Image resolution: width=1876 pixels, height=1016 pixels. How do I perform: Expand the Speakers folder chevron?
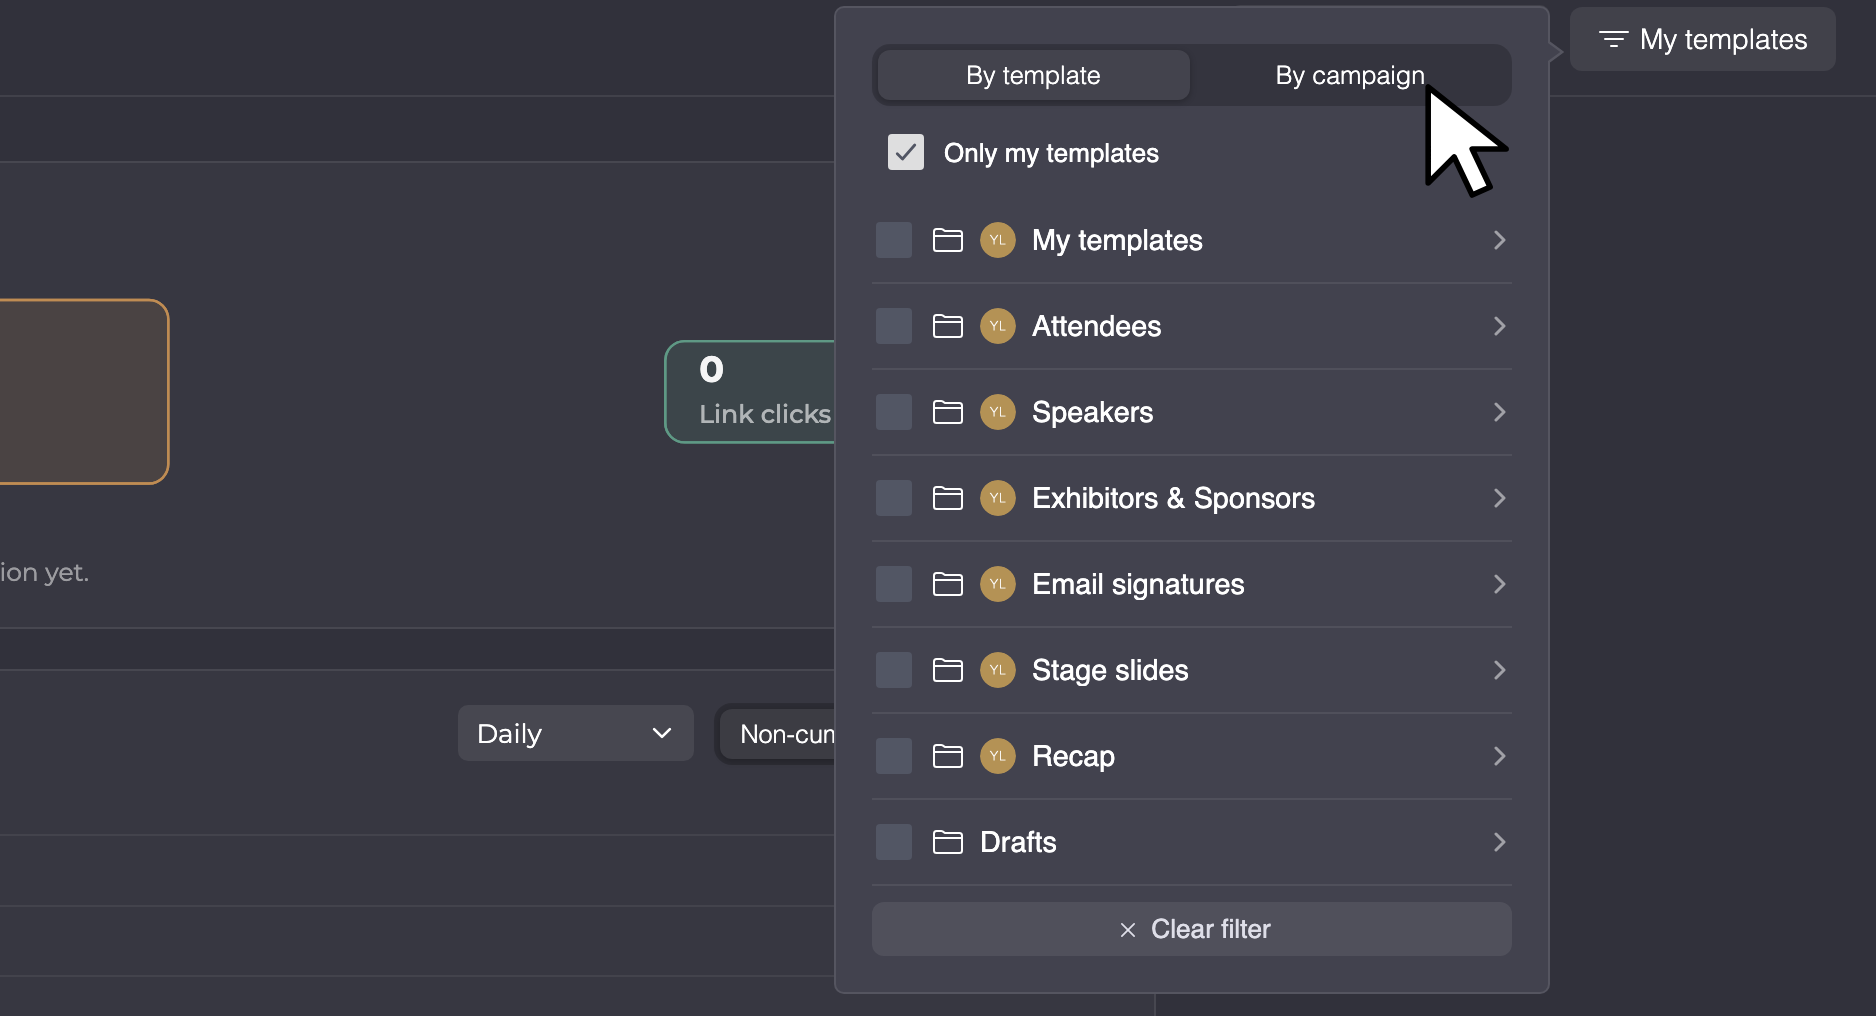[1499, 412]
